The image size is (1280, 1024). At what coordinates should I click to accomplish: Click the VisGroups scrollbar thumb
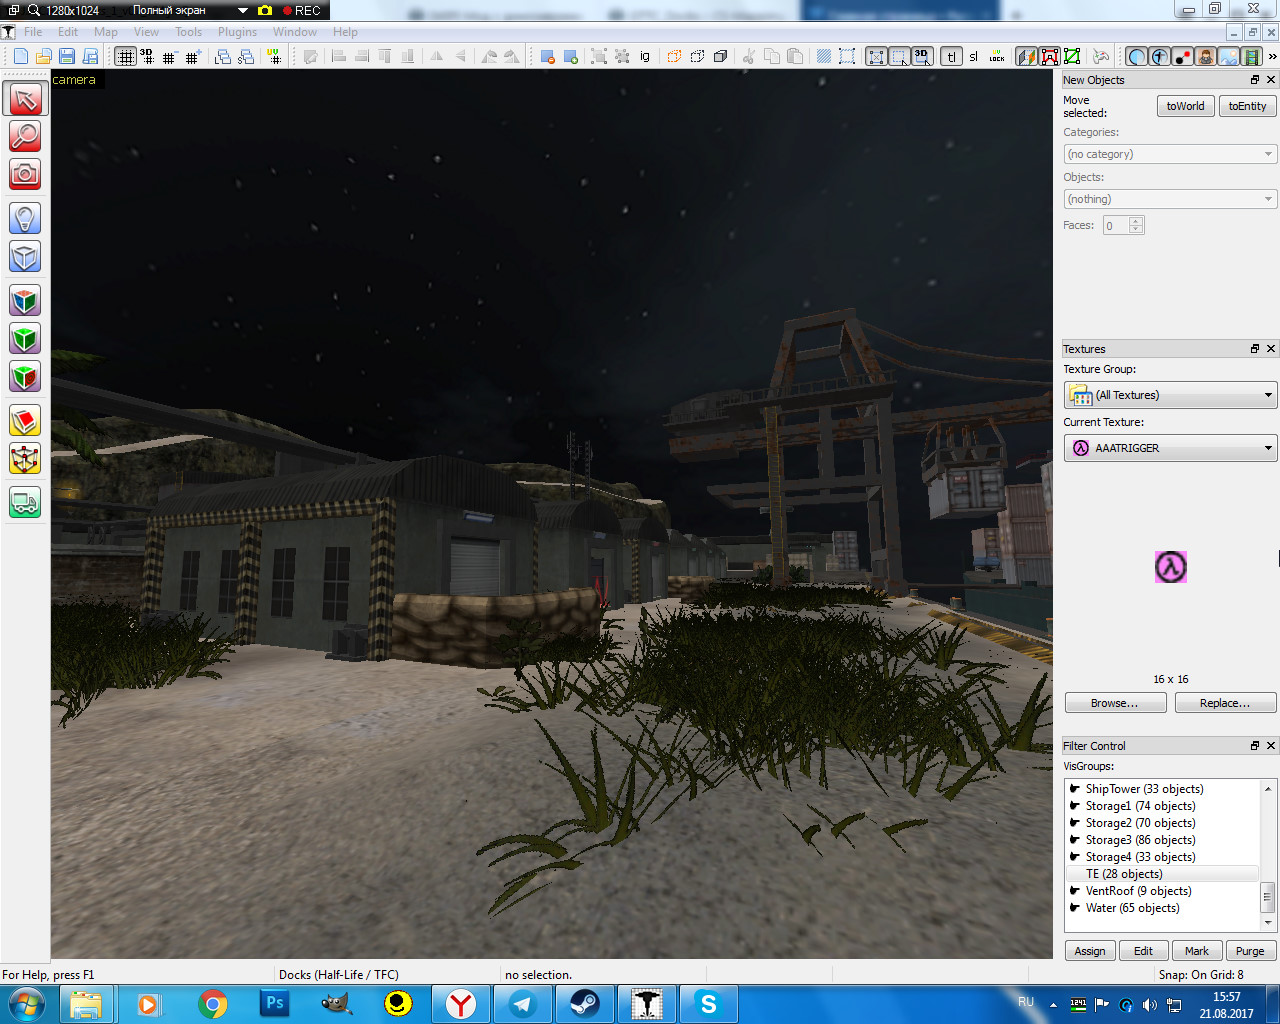(x=1268, y=897)
